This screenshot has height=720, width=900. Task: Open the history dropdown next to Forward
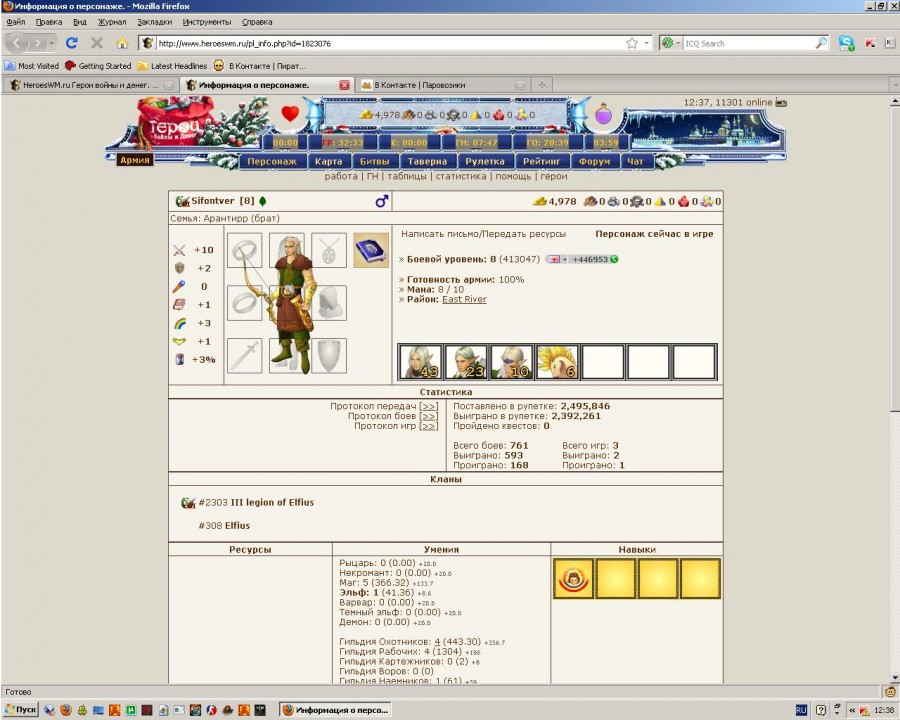click(x=52, y=43)
